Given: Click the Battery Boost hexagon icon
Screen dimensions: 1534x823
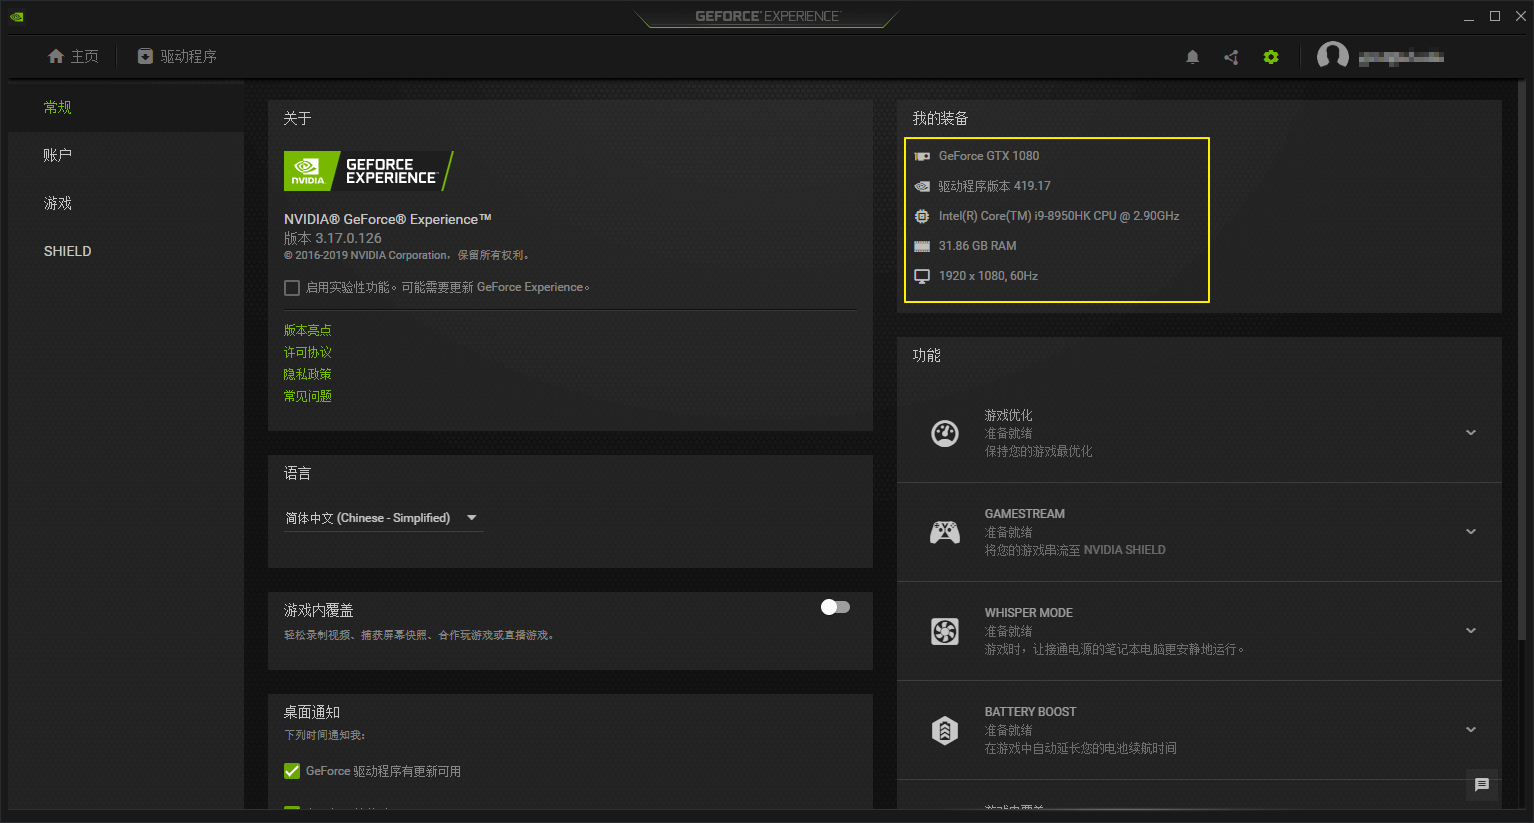Looking at the screenshot, I should tap(945, 730).
